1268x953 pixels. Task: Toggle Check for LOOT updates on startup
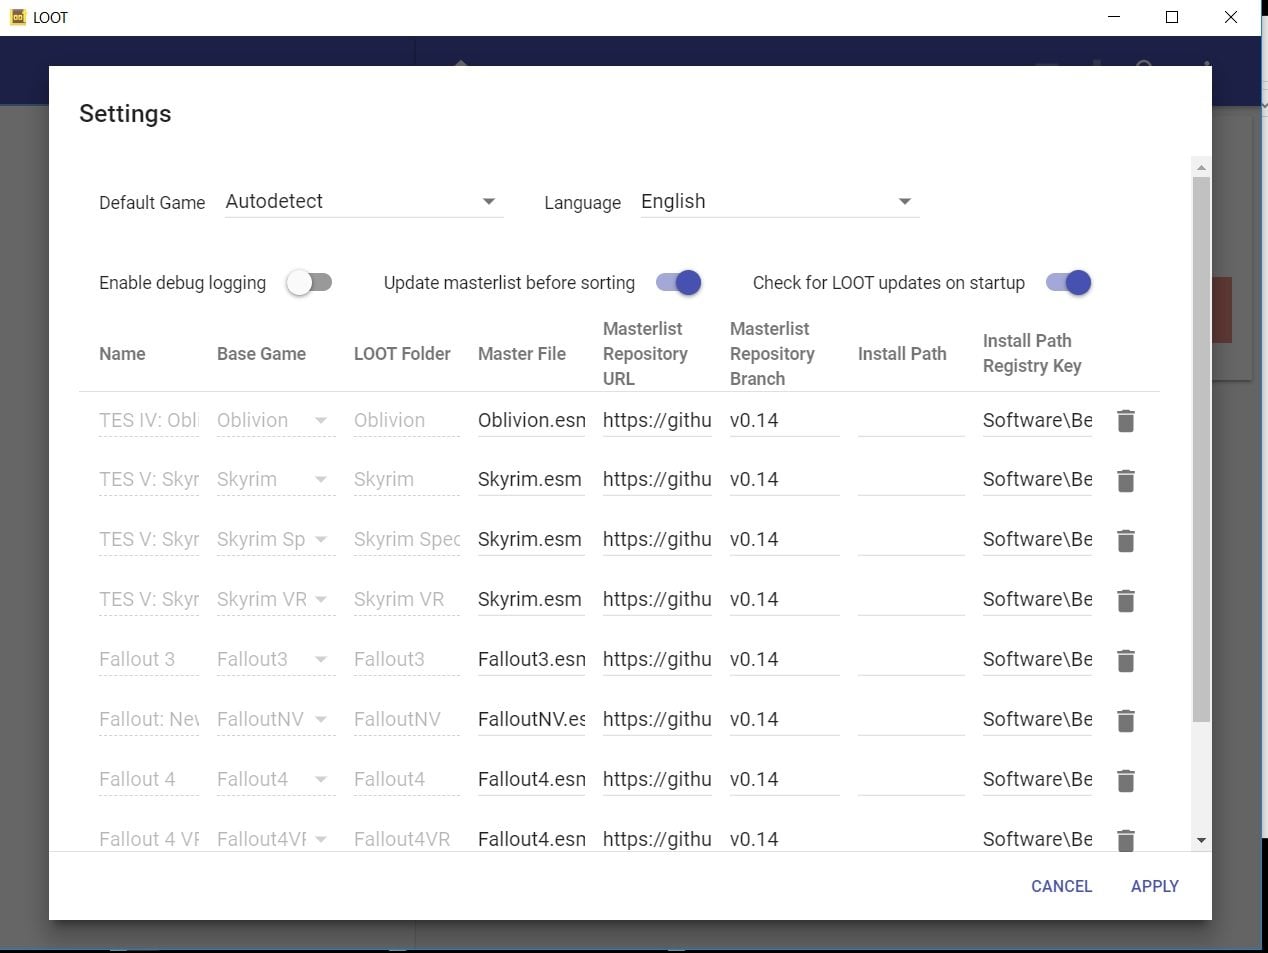pyautogui.click(x=1068, y=283)
